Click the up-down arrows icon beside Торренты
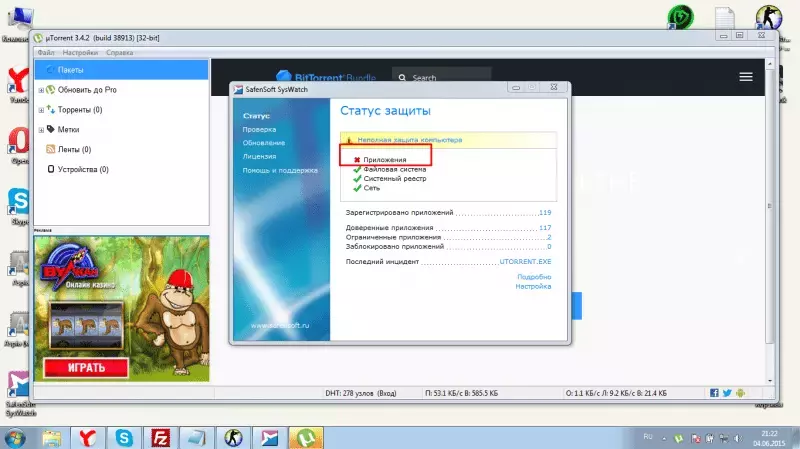Image resolution: width=800 pixels, height=449 pixels. pyautogui.click(x=51, y=109)
